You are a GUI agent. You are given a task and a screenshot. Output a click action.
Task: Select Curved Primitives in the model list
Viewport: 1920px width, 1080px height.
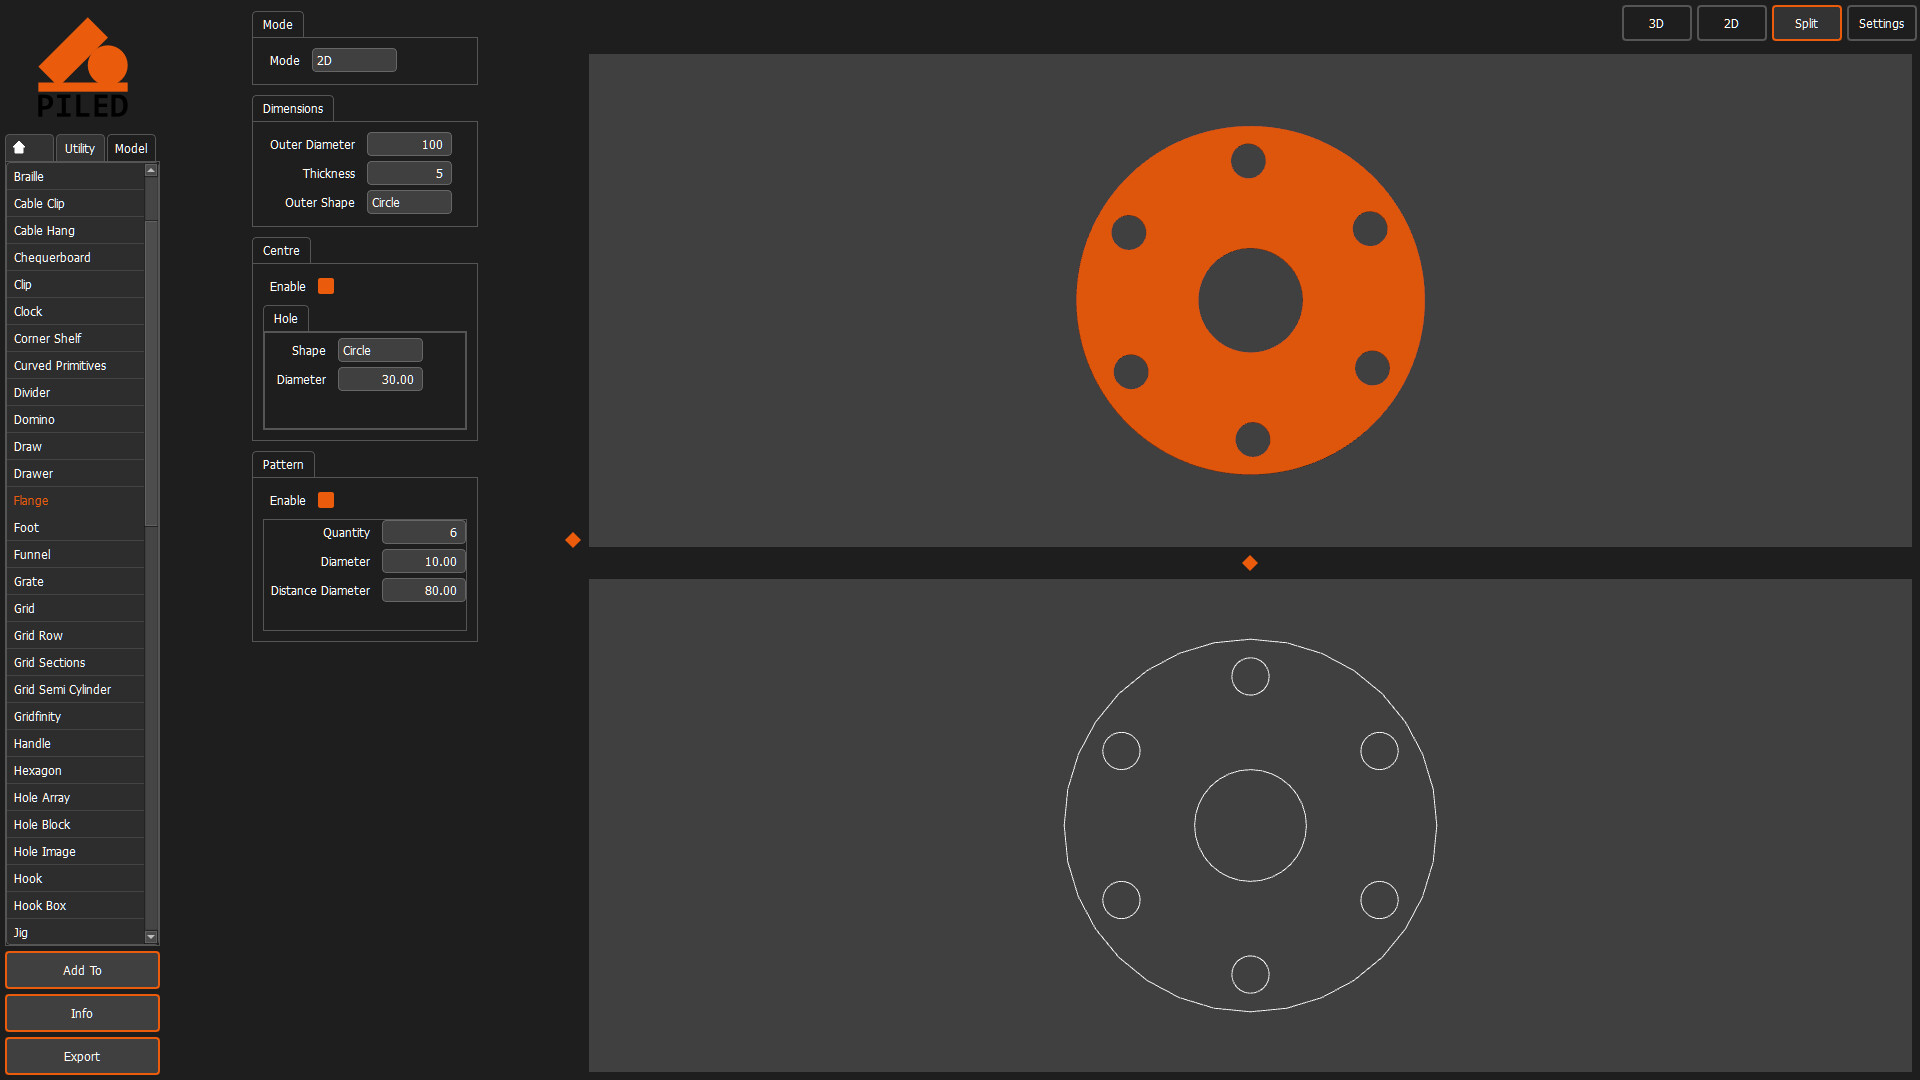[x=75, y=365]
